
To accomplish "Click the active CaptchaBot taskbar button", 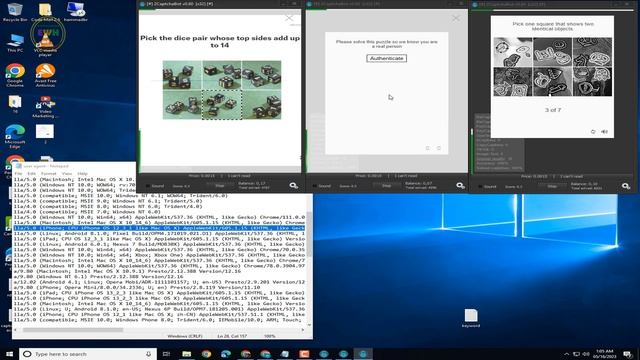I will 363,354.
